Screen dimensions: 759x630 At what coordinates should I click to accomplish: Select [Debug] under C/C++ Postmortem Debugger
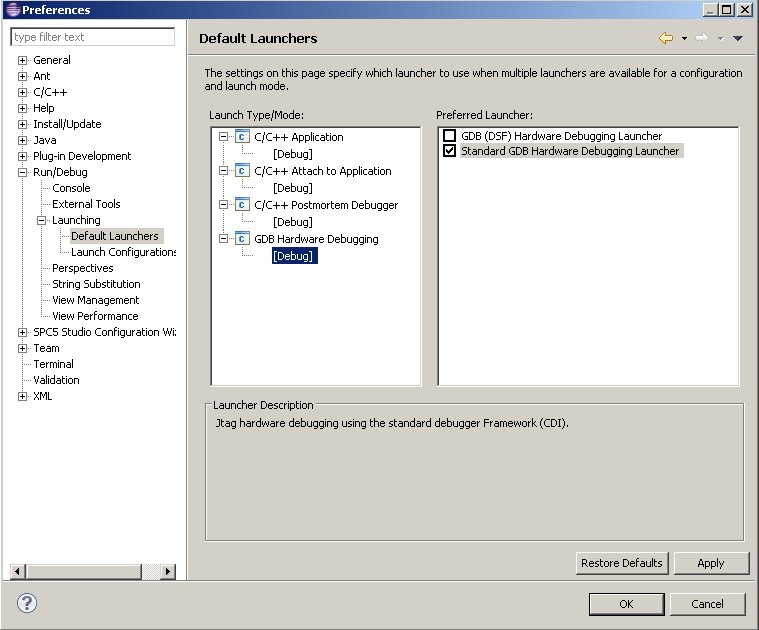(293, 222)
